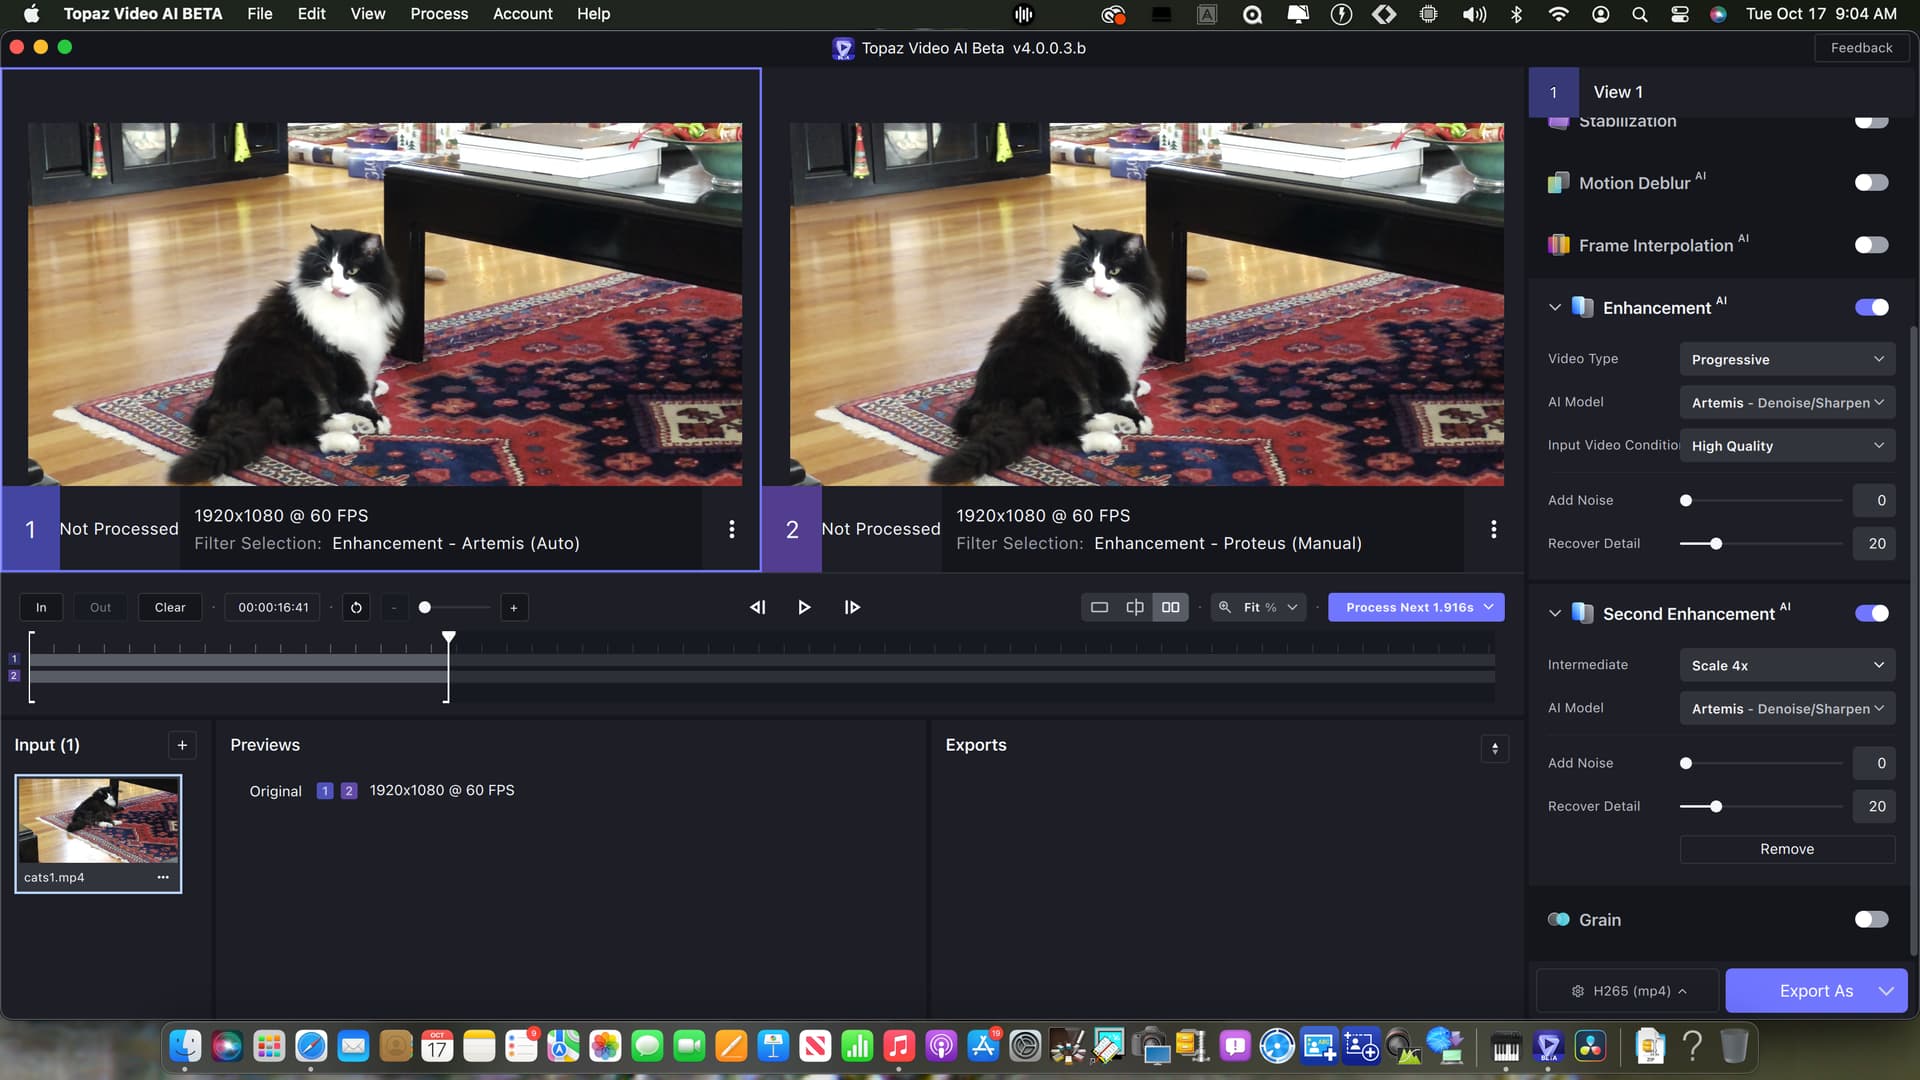Screen dimensions: 1920x1080
Task: Step forward one frame
Action: tap(852, 607)
